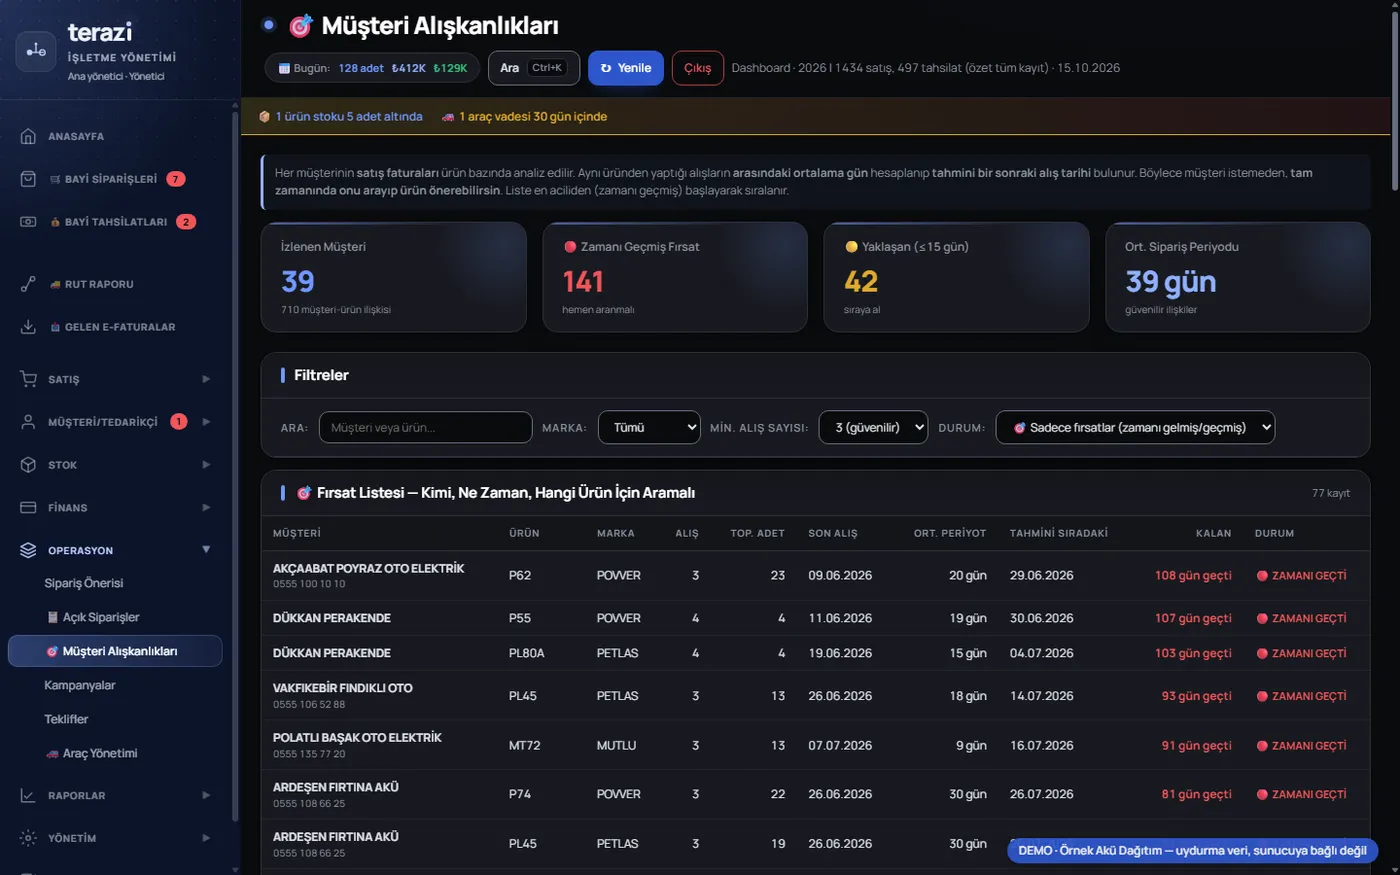Click the Raporlar chart icon
The width and height of the screenshot is (1400, 875).
click(x=28, y=796)
